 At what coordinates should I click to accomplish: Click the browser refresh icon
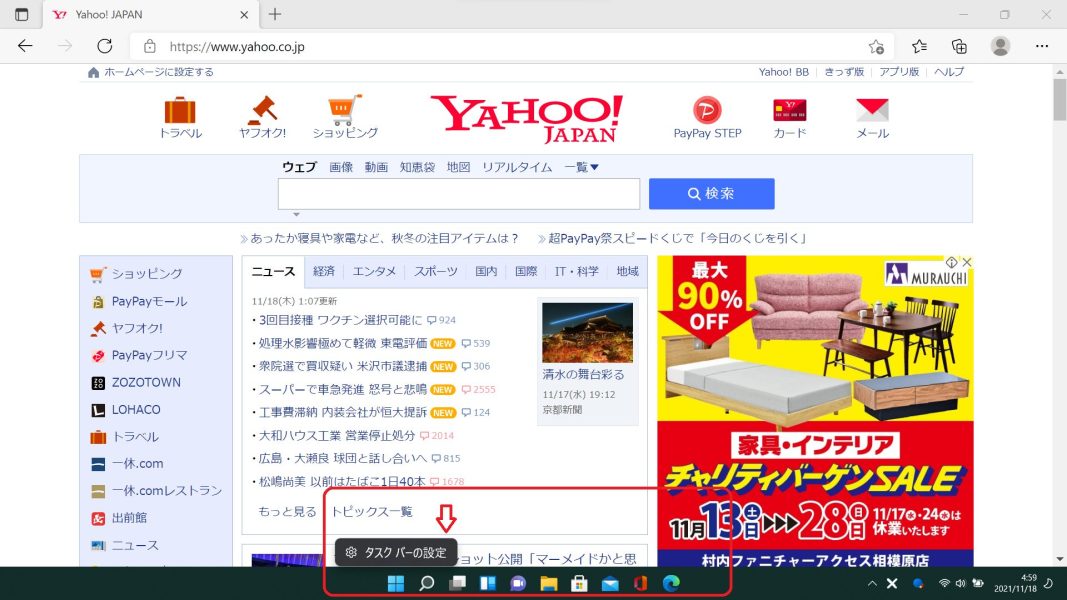(x=105, y=46)
